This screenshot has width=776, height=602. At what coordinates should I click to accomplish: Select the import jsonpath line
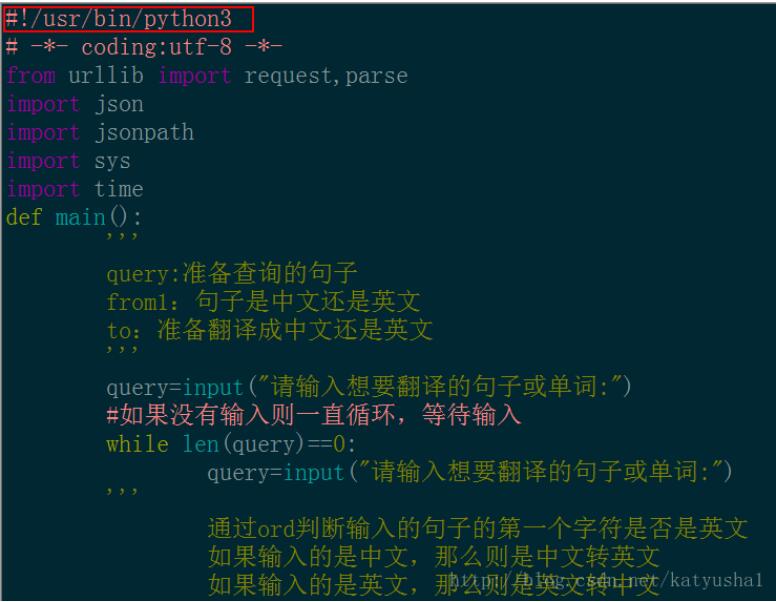(100, 132)
